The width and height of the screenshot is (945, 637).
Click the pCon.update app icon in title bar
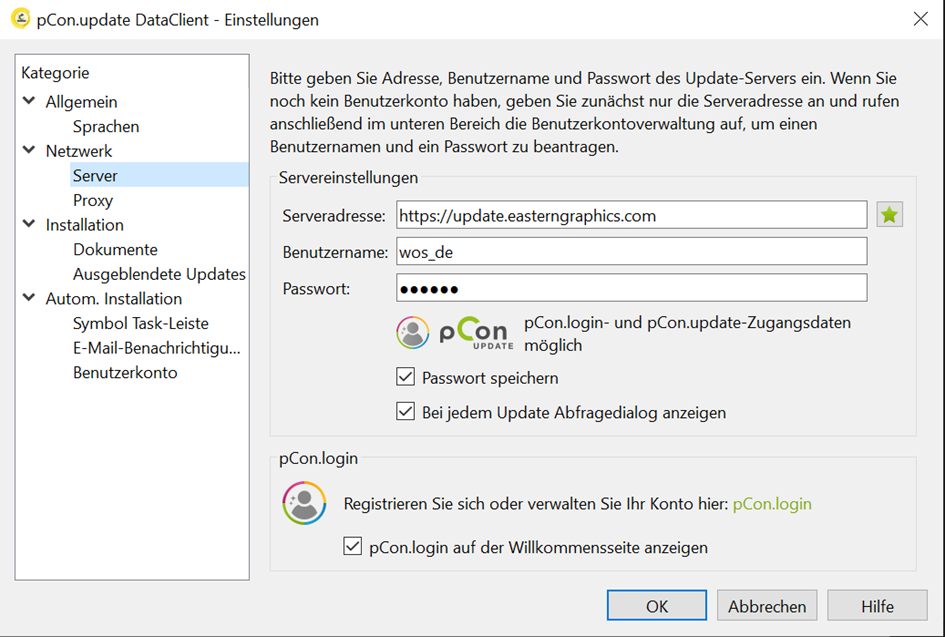pyautogui.click(x=20, y=19)
